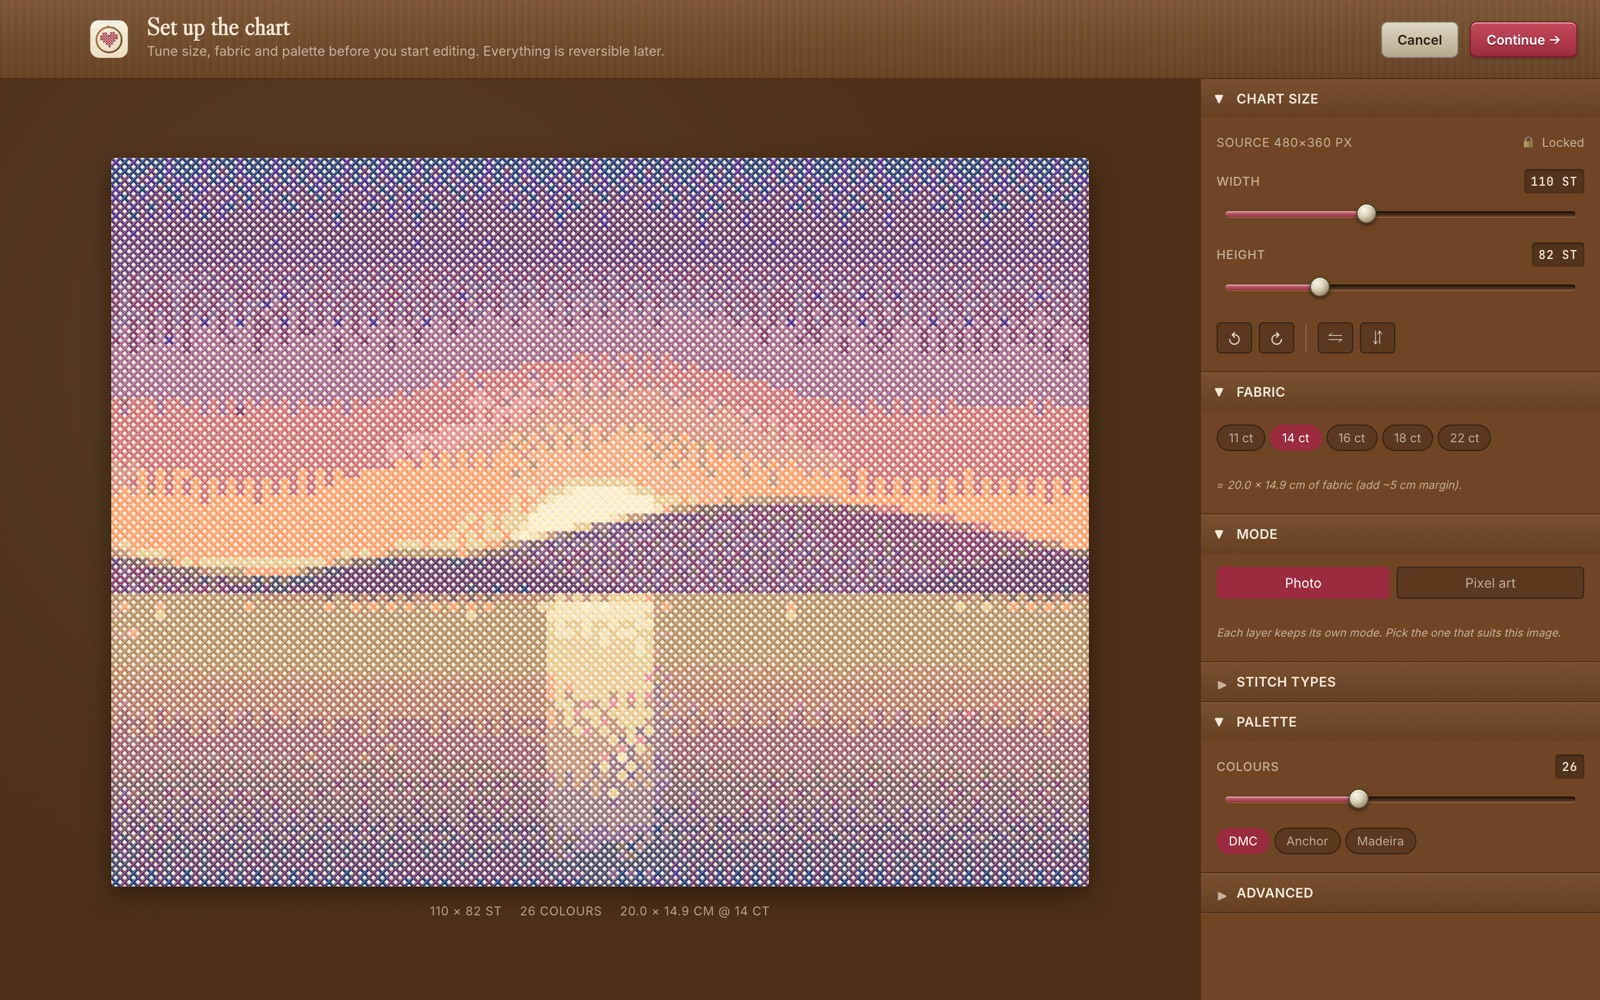This screenshot has height=1000, width=1600.
Task: Click the Width slider handle
Action: [x=1366, y=213]
